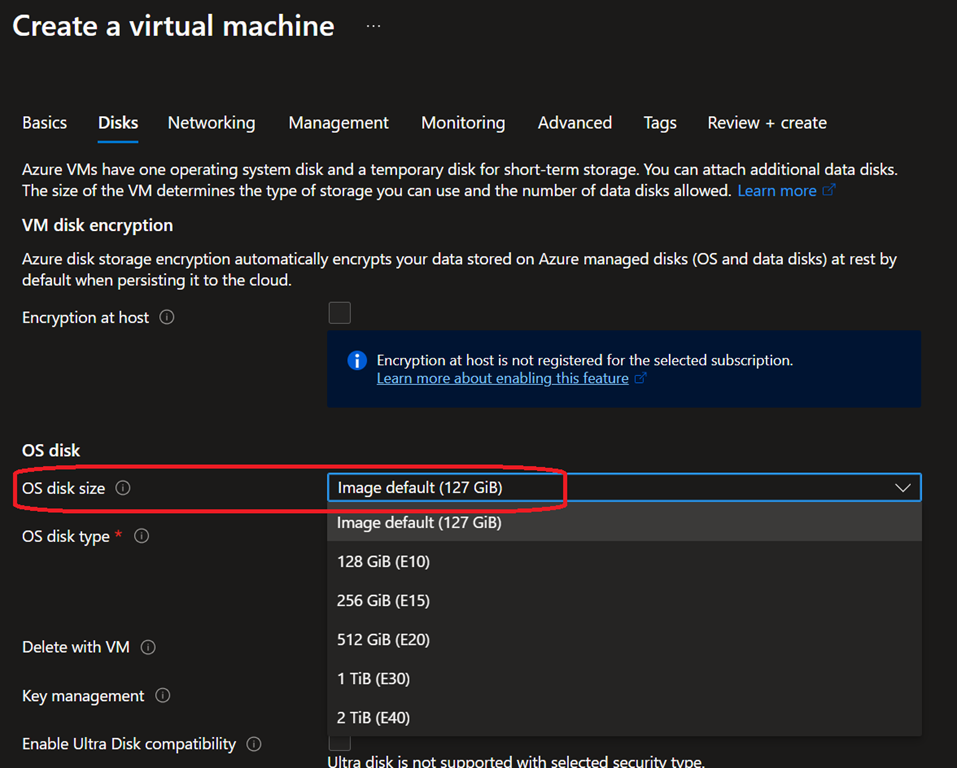The image size is (957, 768).
Task: Open the Learn more link about disks
Action: pos(777,190)
